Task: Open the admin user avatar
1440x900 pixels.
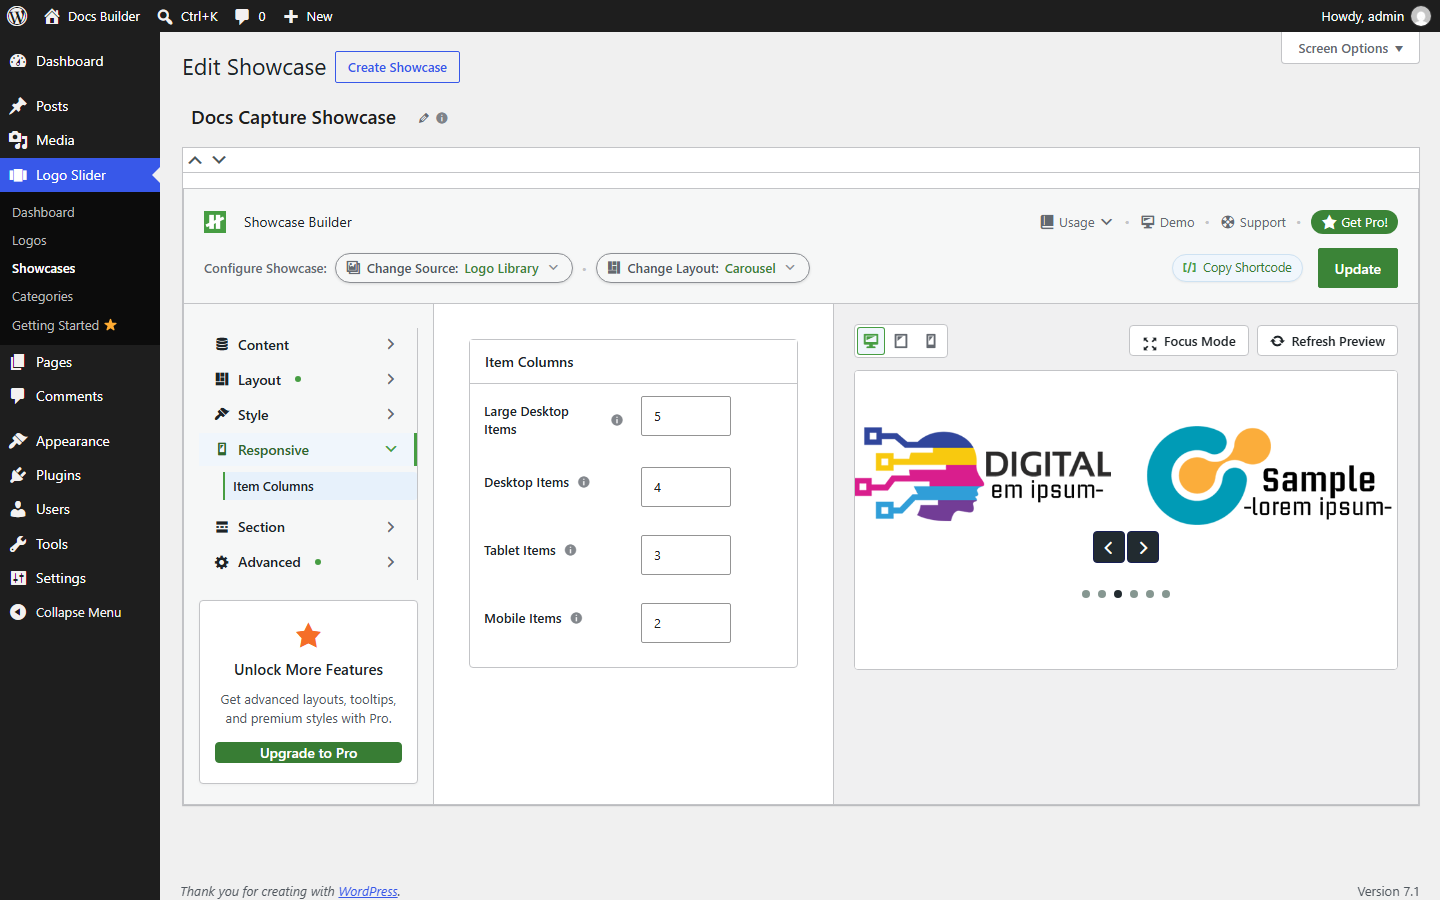Action: point(1421,16)
